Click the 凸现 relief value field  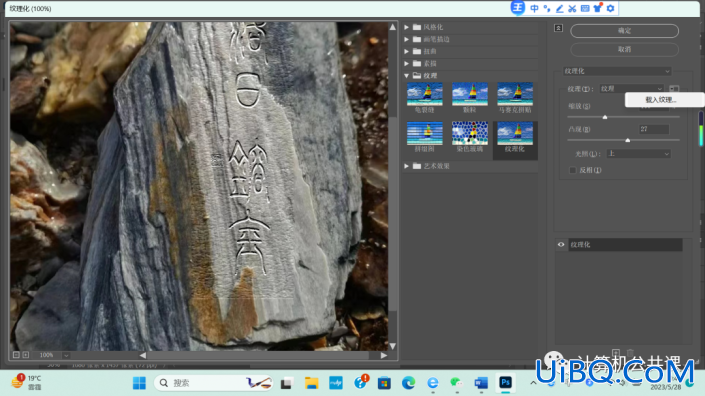coord(654,129)
